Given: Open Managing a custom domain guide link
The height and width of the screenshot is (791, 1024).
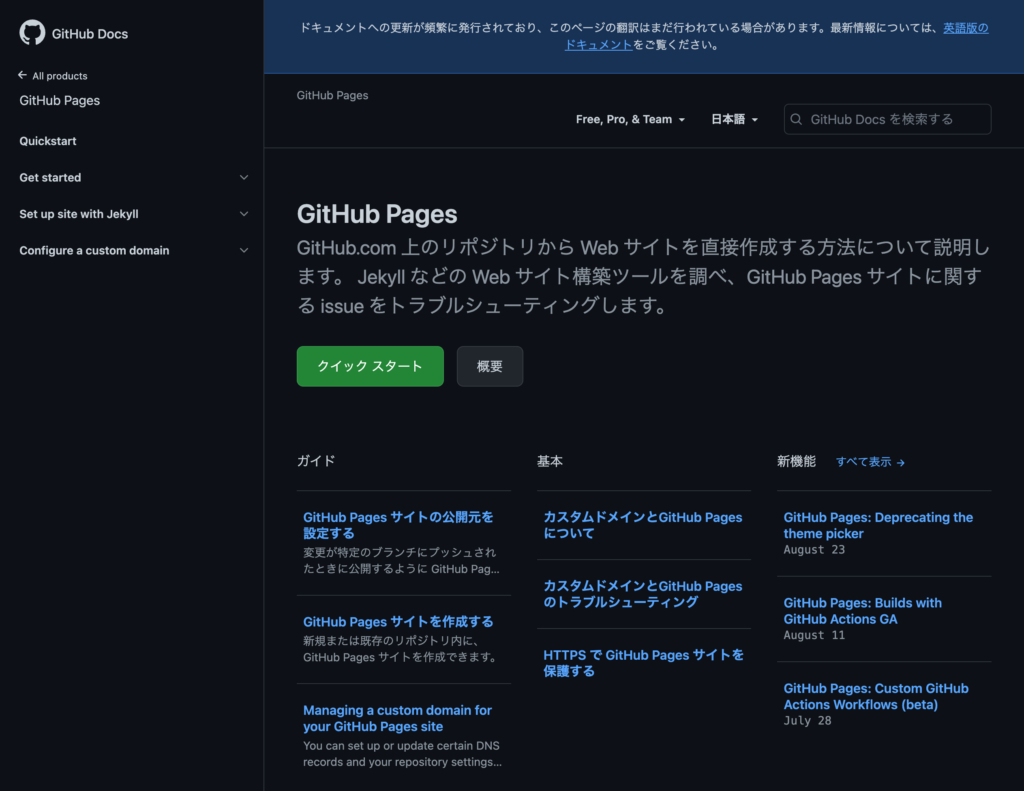Looking at the screenshot, I should 397,718.
